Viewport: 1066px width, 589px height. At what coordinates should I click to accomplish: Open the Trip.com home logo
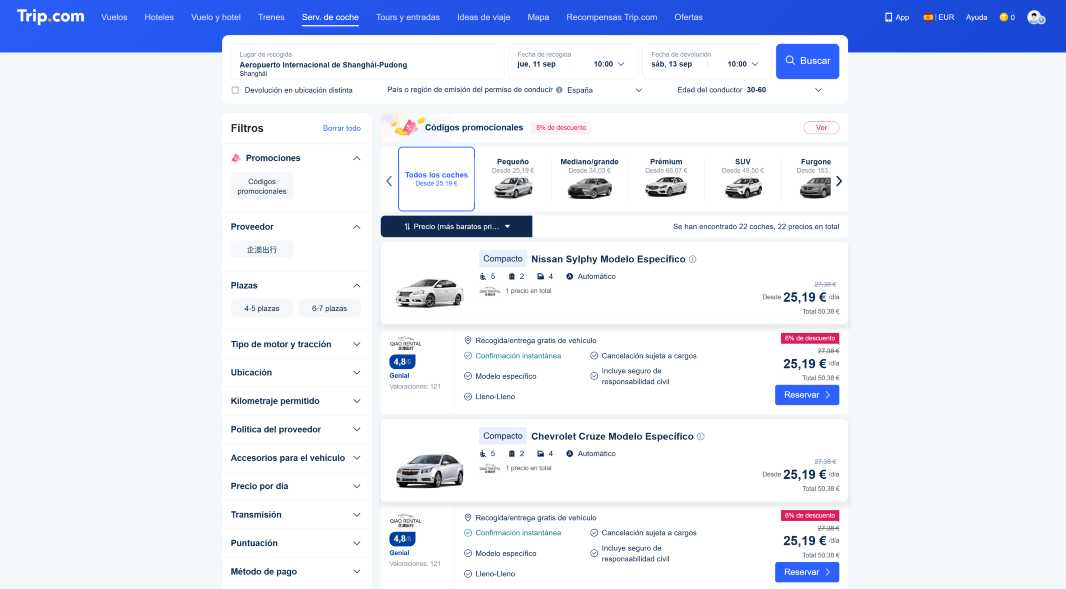(x=50, y=16)
